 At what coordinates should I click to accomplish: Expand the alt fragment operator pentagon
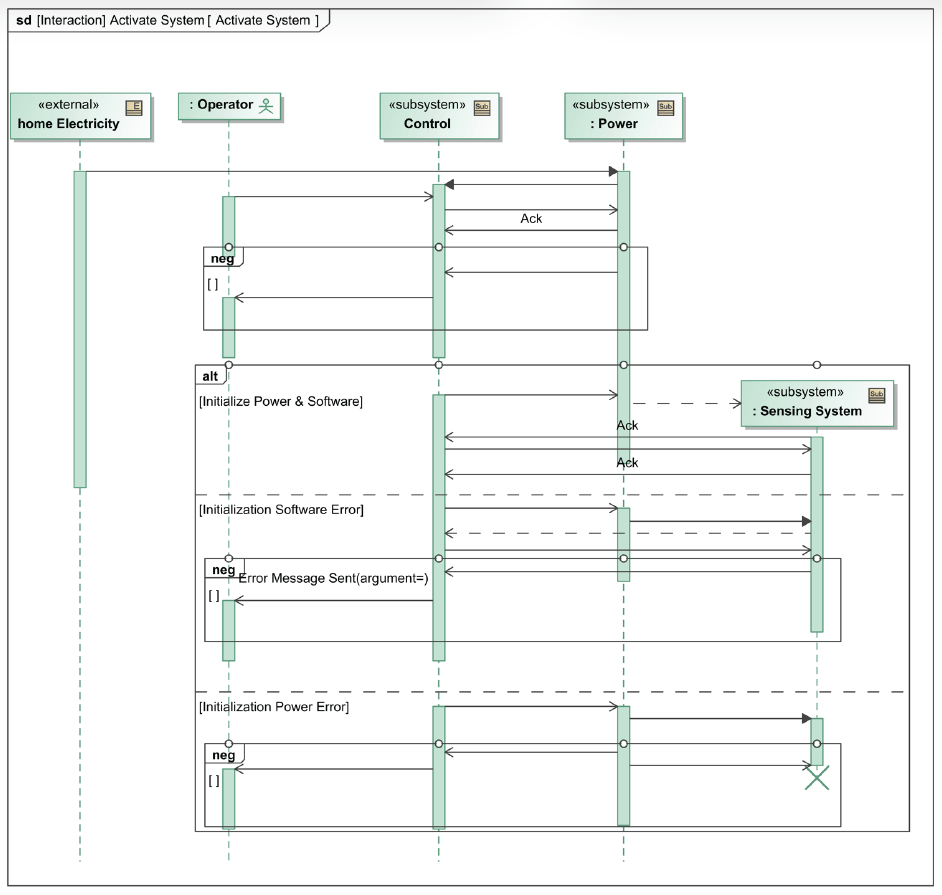[211, 375]
